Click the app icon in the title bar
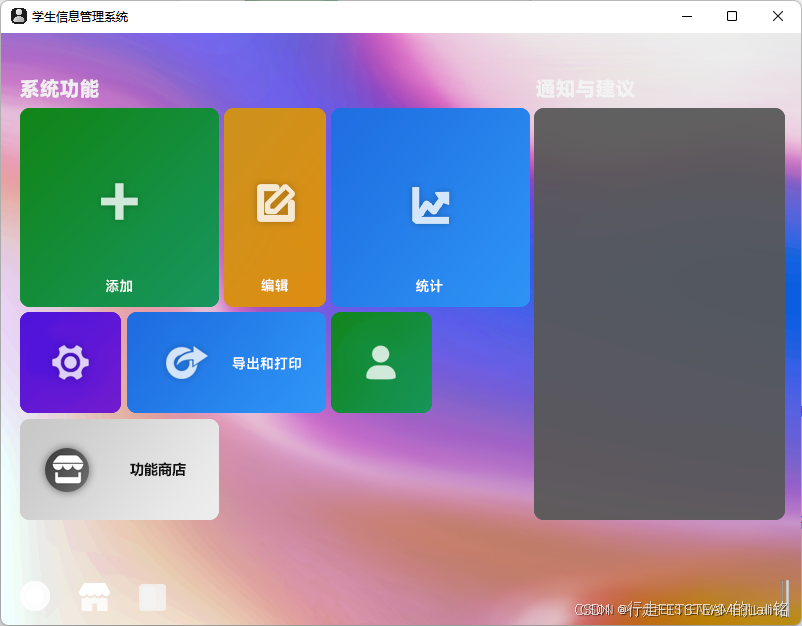Viewport: 802px width, 626px height. [19, 16]
